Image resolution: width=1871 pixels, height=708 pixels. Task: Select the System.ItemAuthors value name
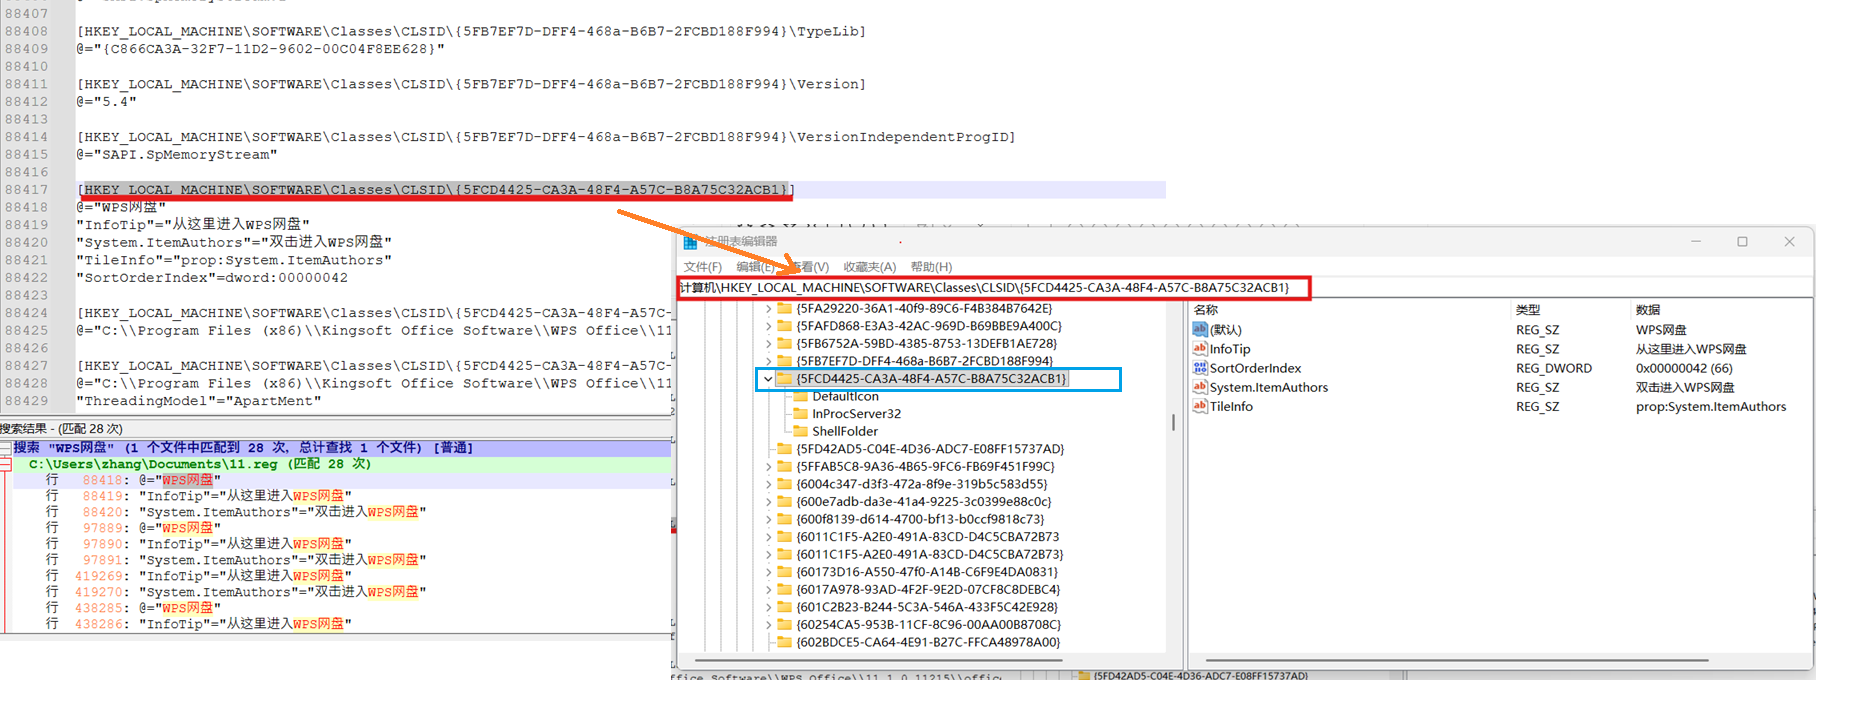point(1269,387)
